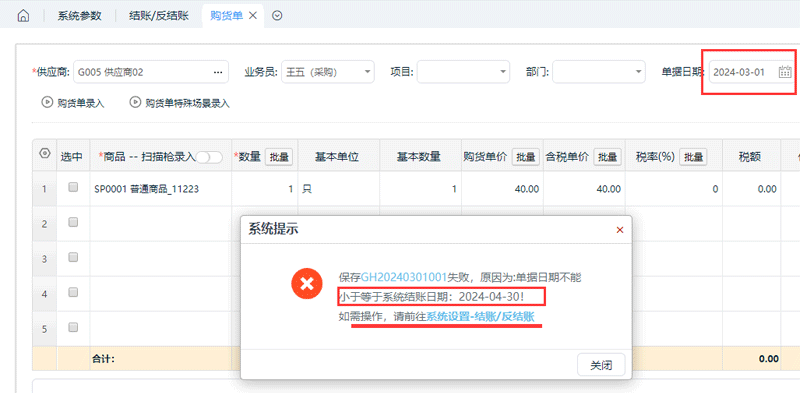
Task: Switch to the 系统参数 tab
Action: click(79, 16)
